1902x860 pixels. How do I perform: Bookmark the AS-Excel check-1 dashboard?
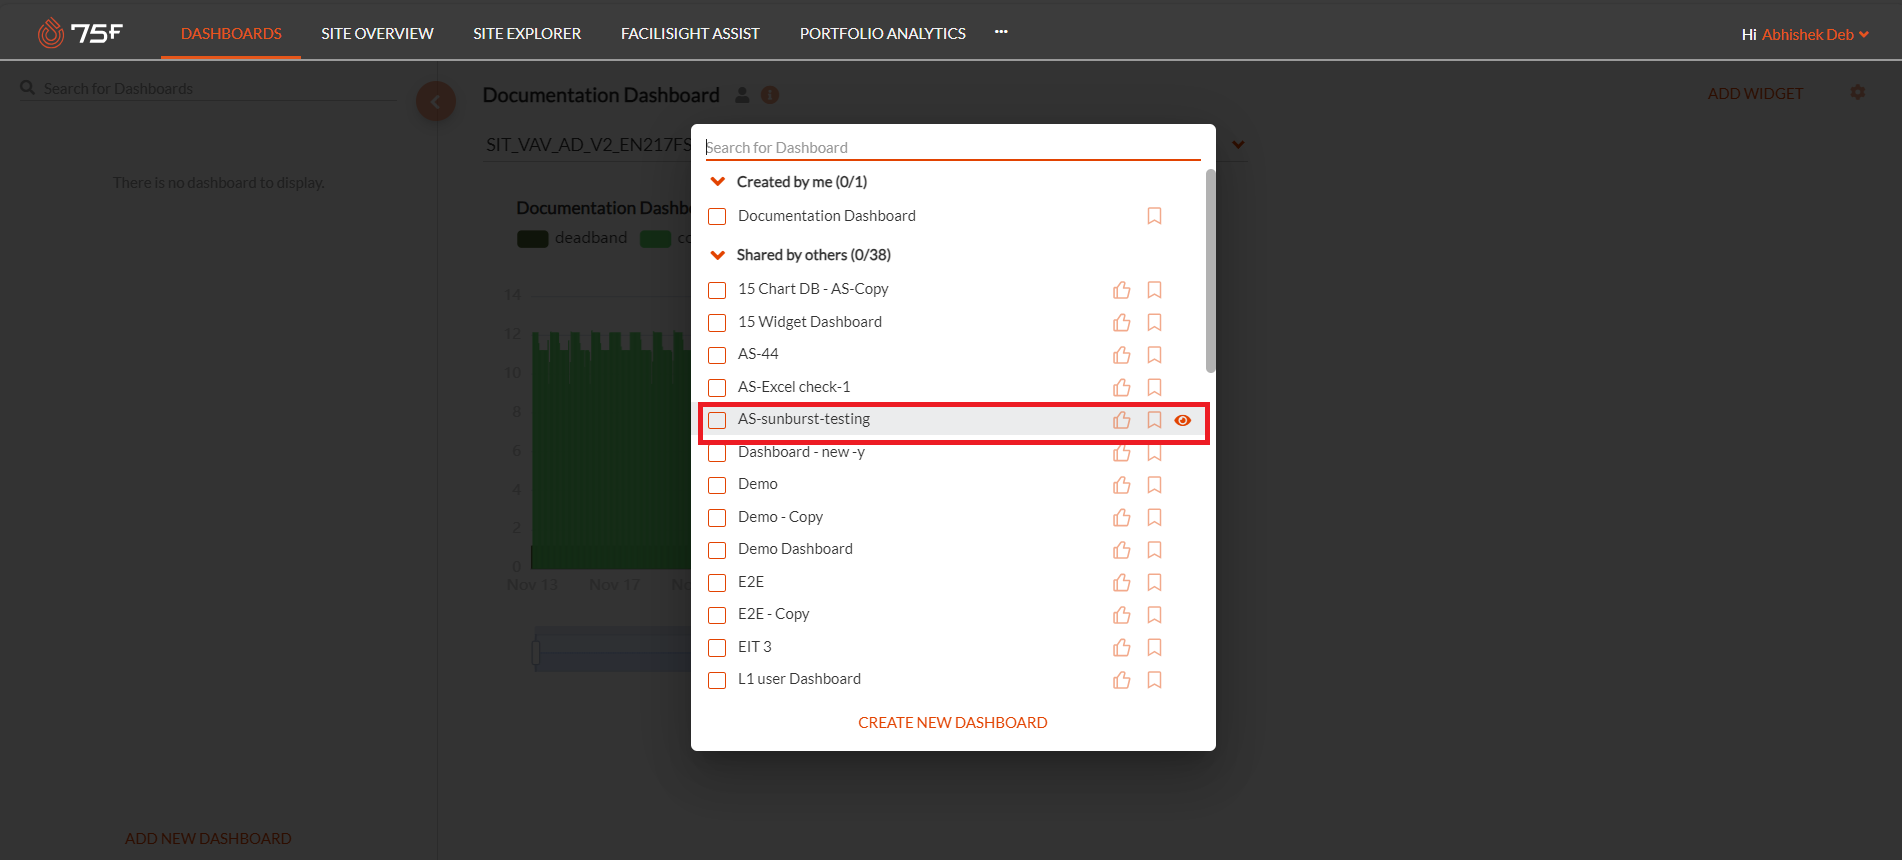click(1154, 387)
